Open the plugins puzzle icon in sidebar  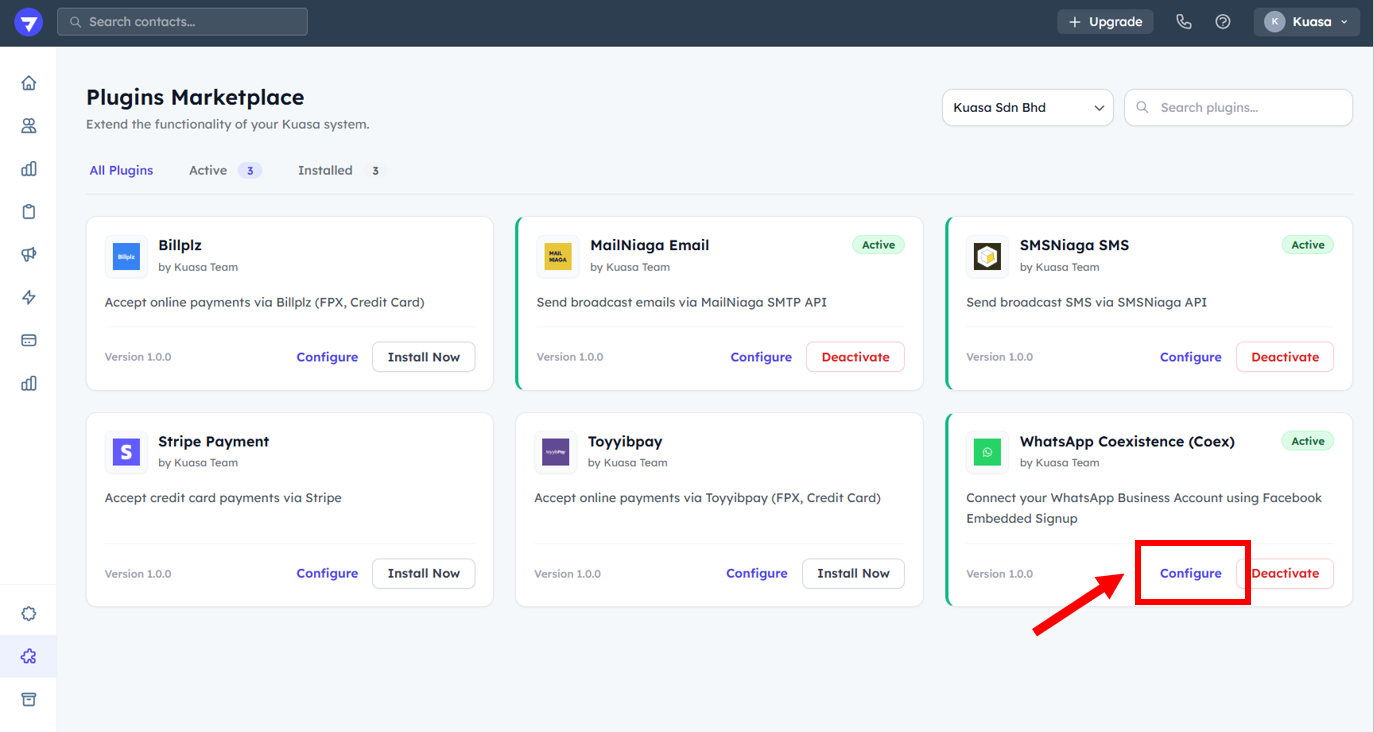tap(29, 656)
